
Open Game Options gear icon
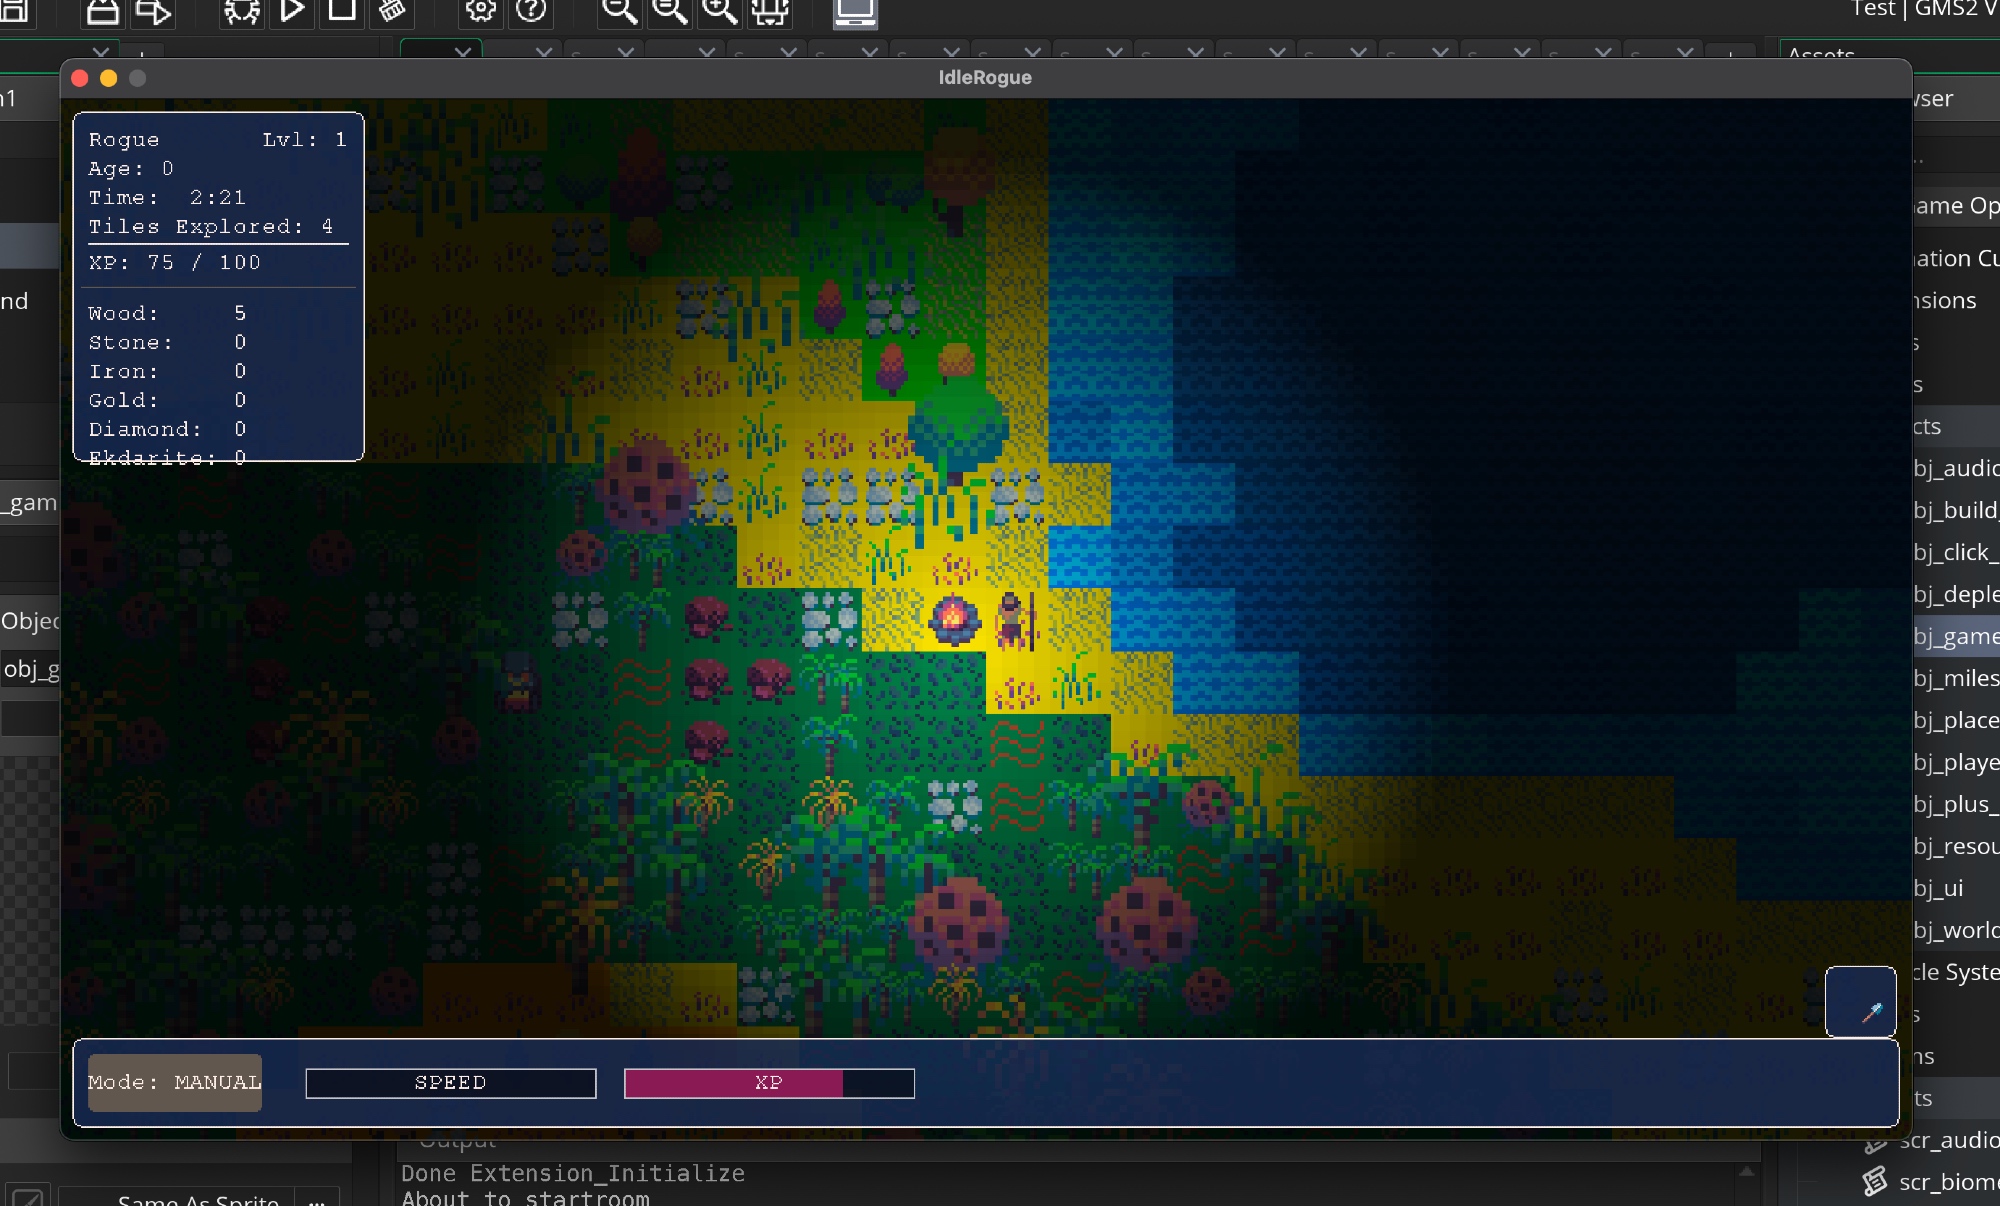(481, 10)
